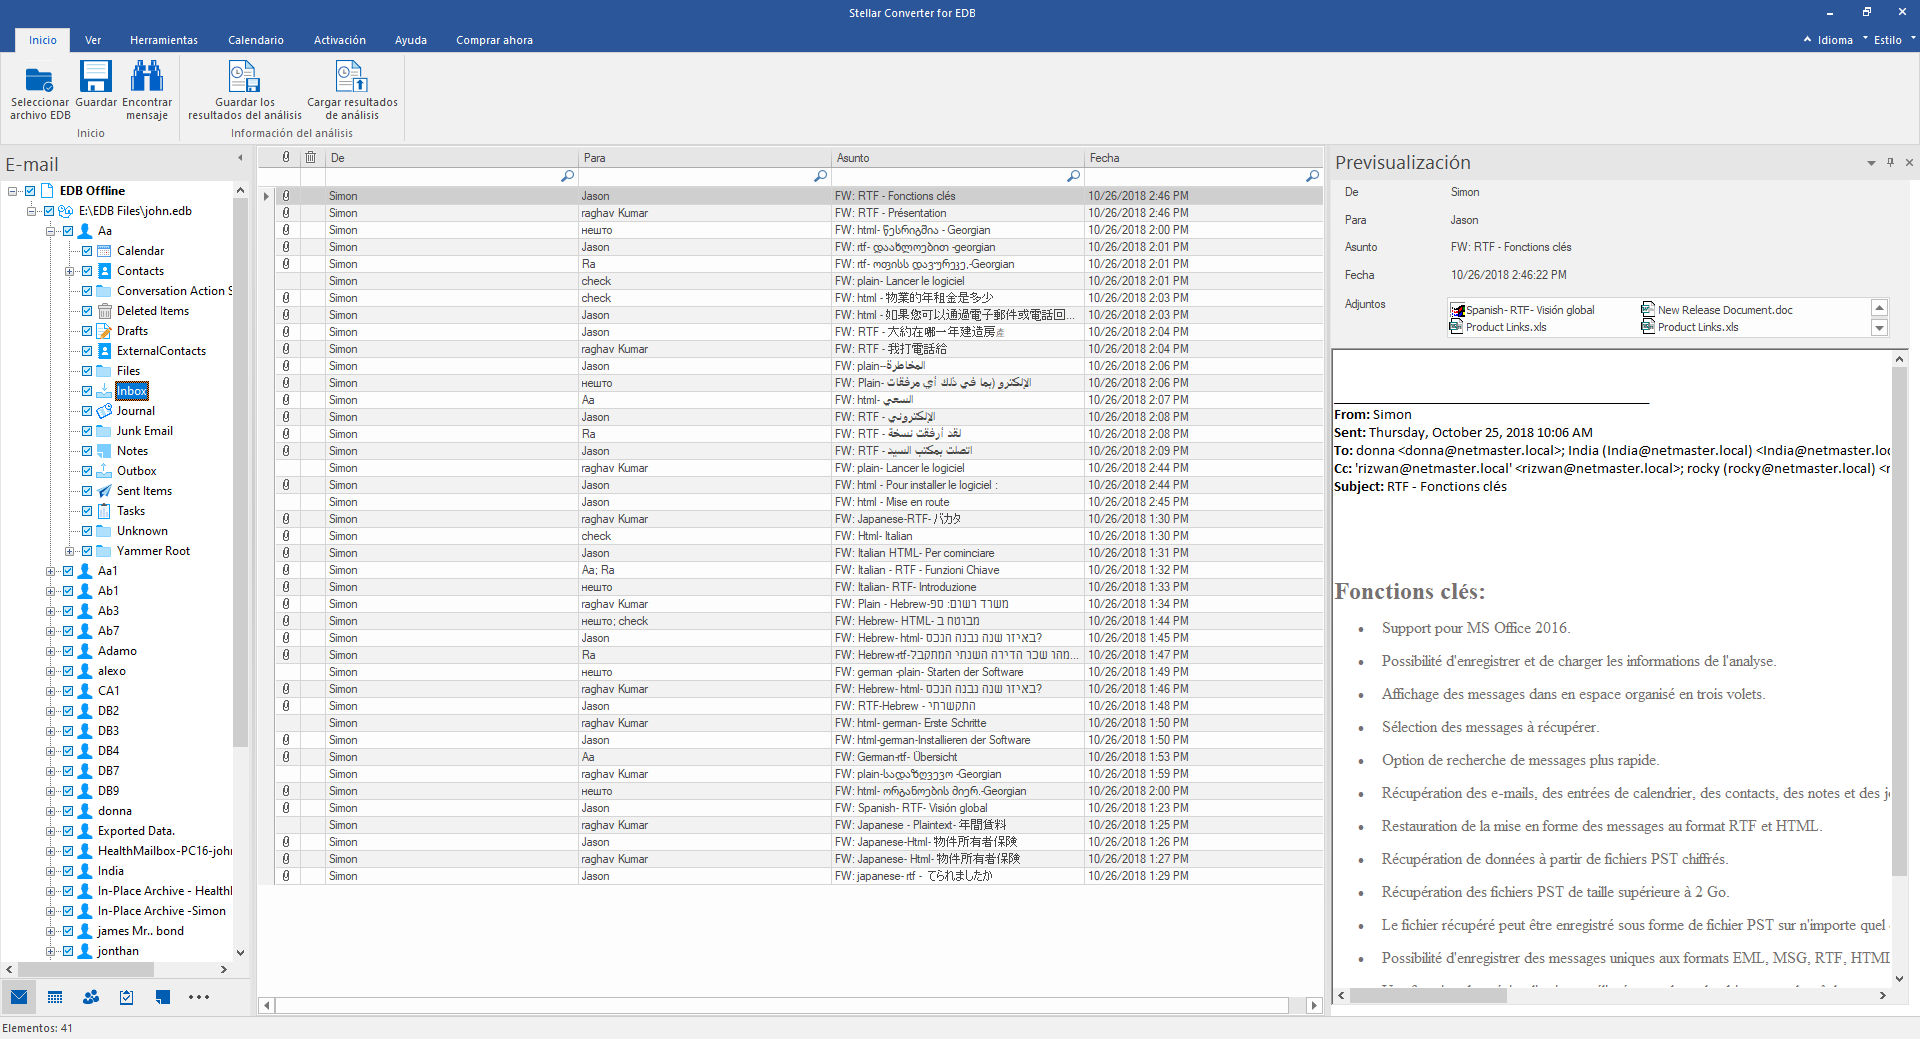Viewport: 1920px width, 1039px height.
Task: Open the Herramientas tab
Action: tap(164, 40)
